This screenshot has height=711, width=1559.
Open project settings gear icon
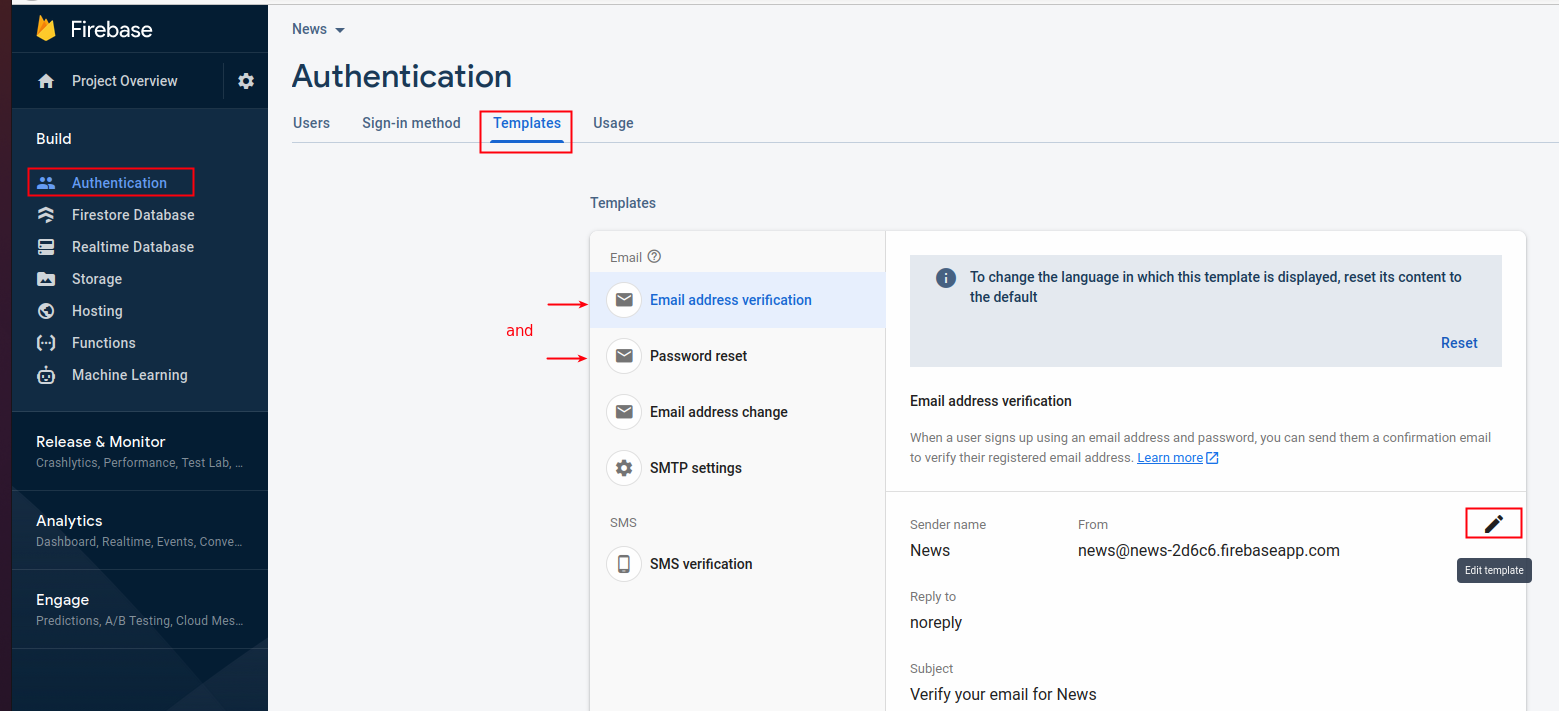[x=246, y=81]
